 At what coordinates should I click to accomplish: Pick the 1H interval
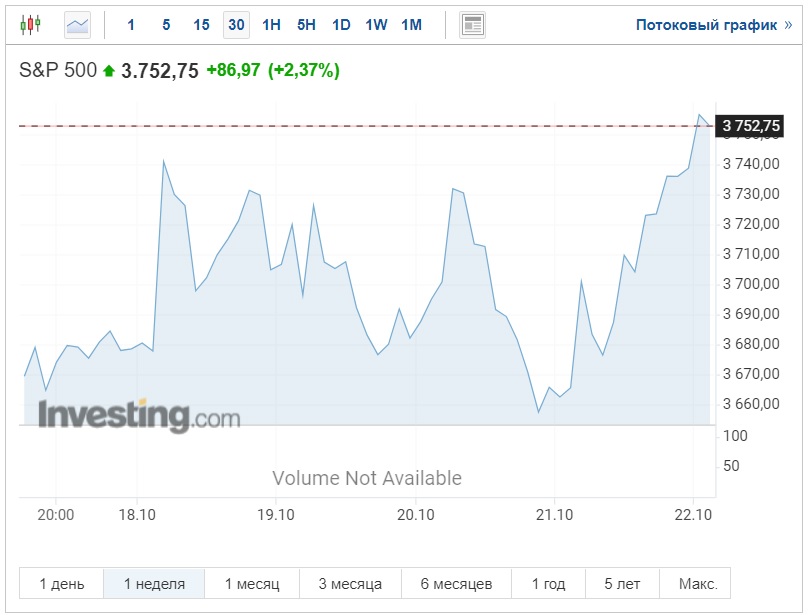point(271,25)
